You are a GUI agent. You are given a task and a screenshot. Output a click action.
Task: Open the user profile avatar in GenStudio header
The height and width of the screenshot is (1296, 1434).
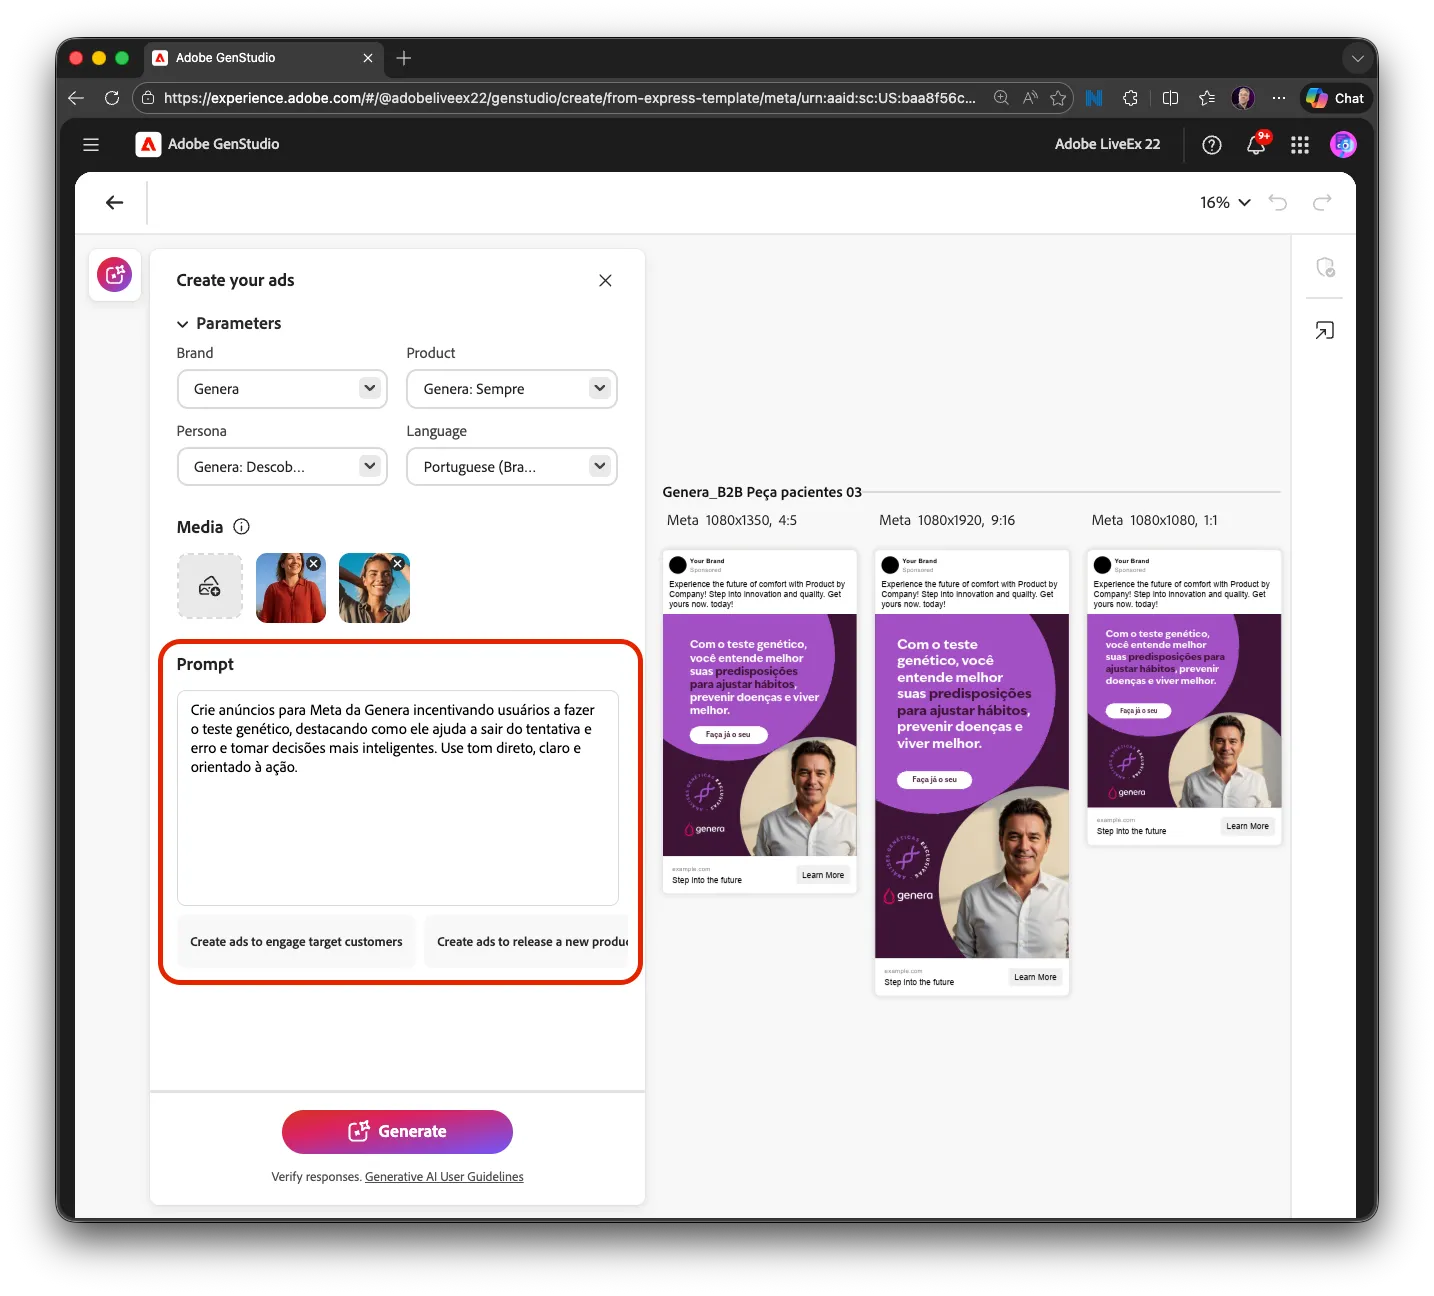point(1343,145)
